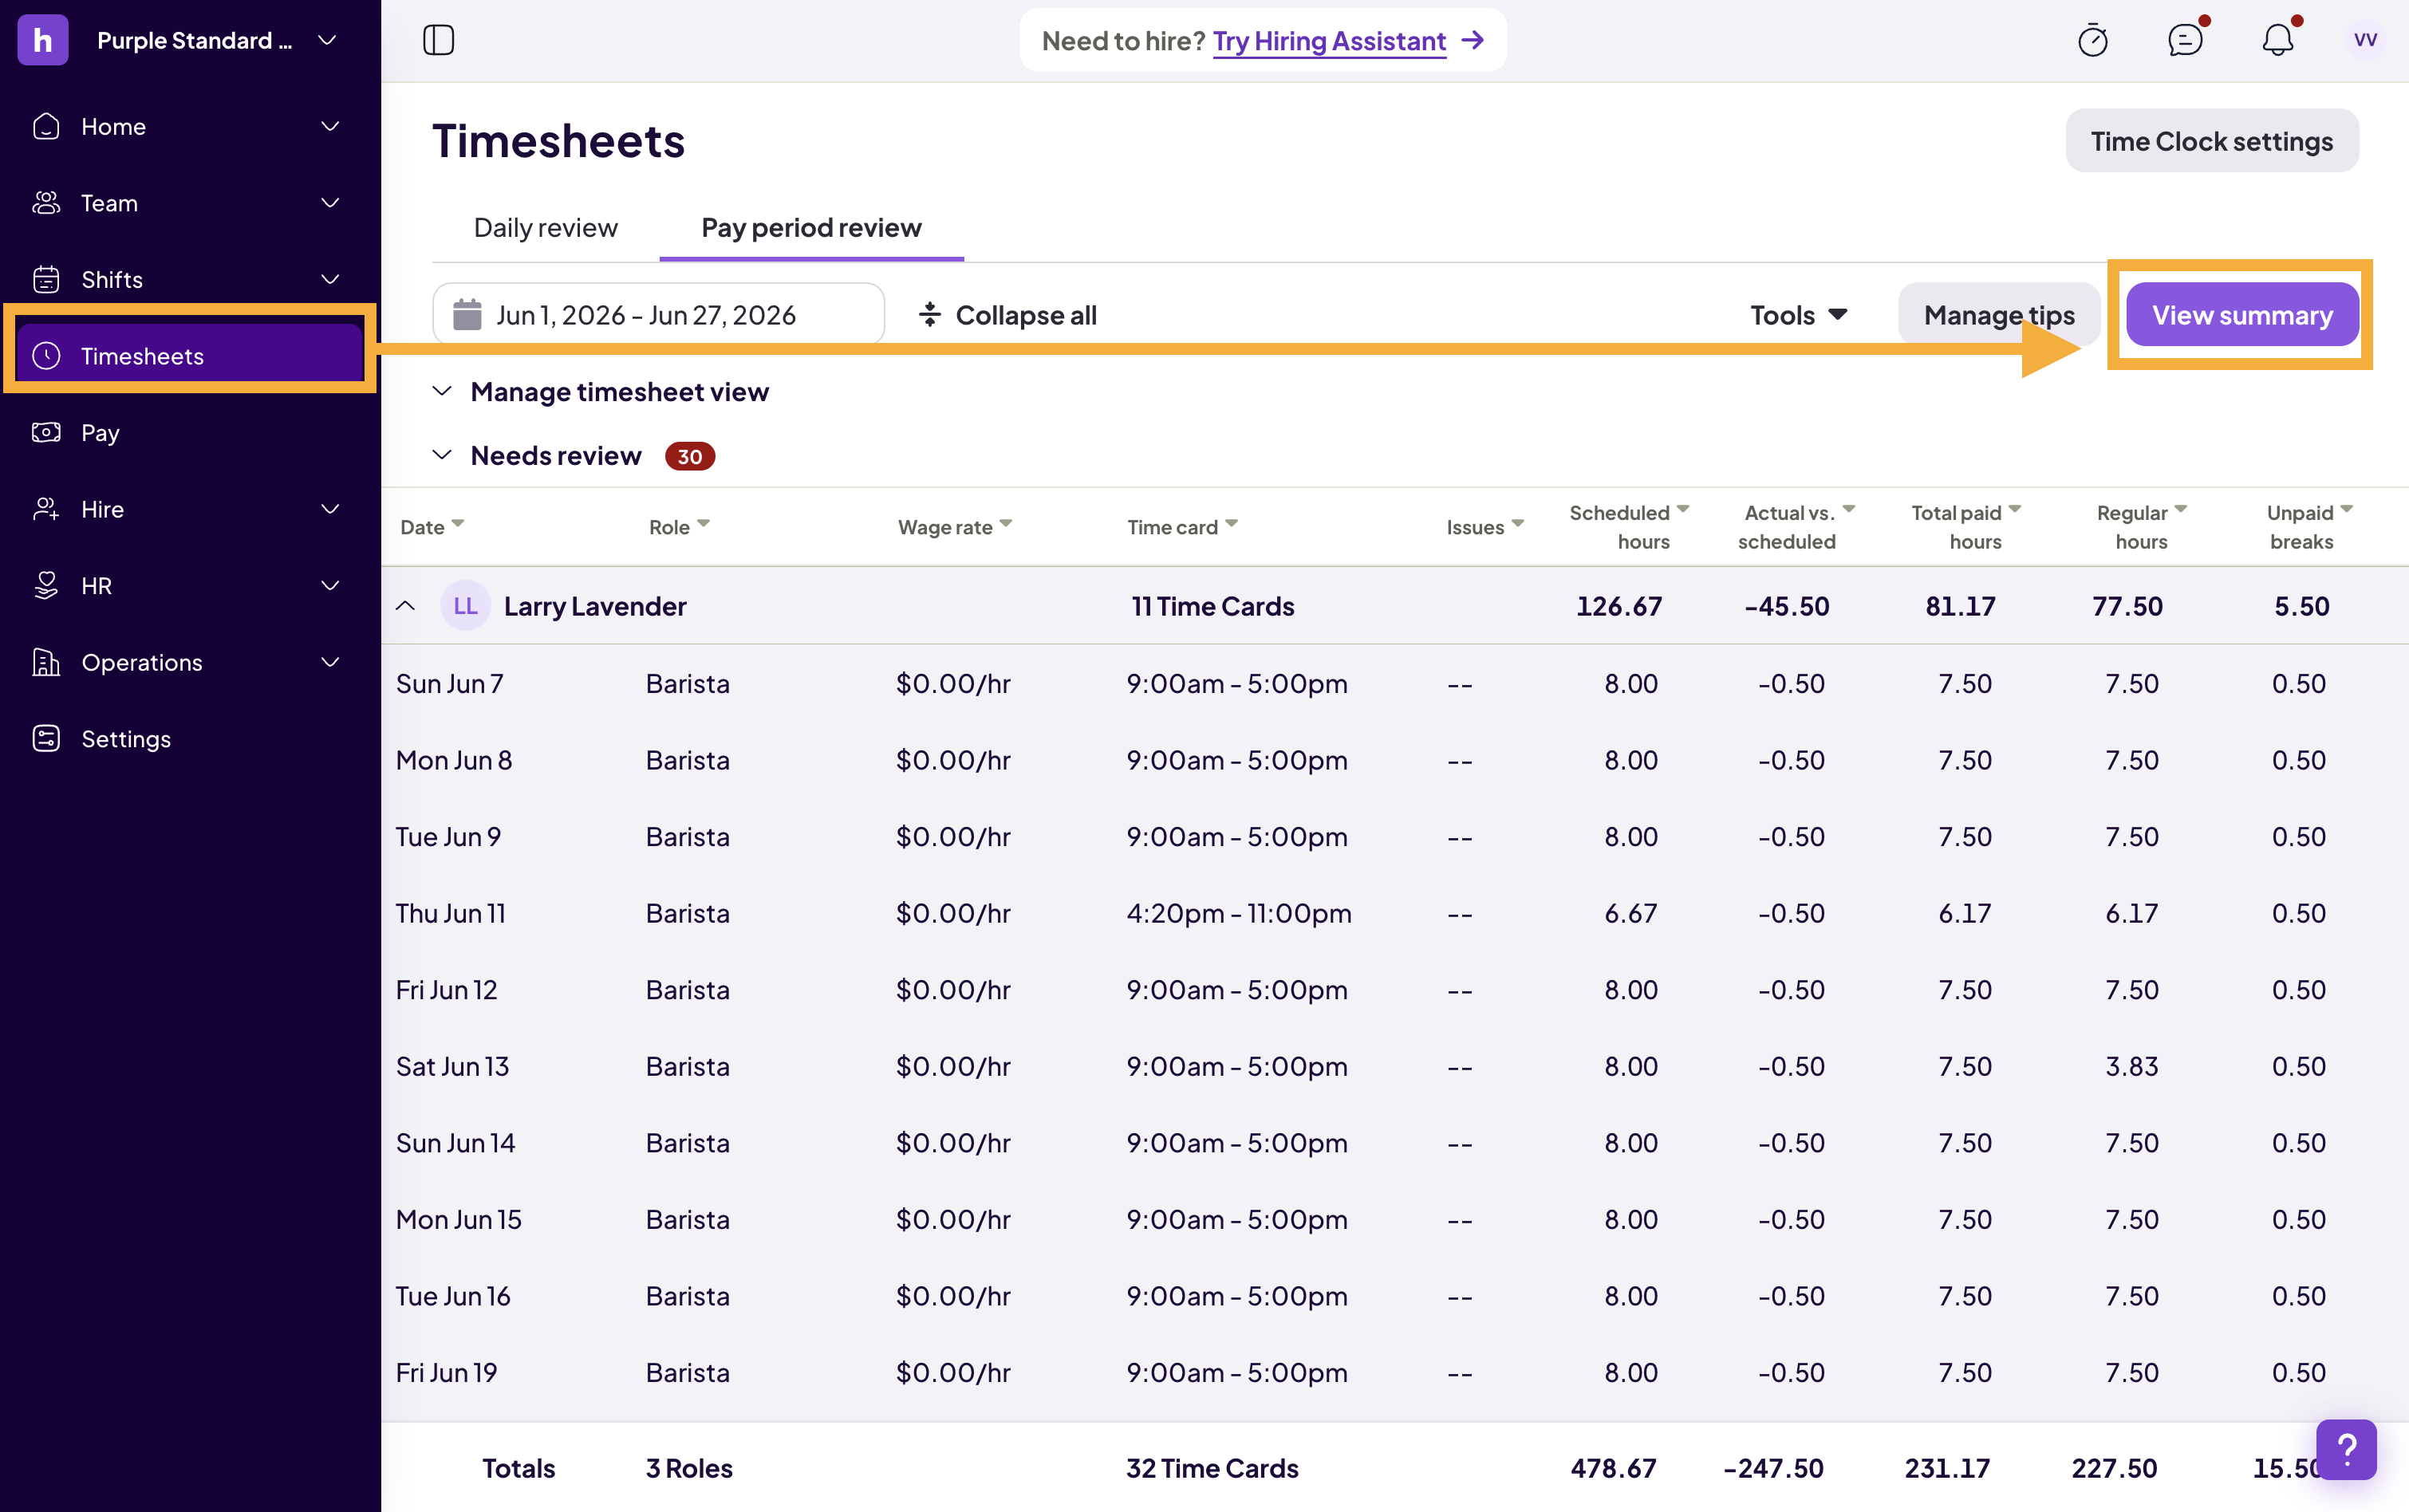Sort by the Date column header
2409x1512 pixels.
[x=432, y=527]
